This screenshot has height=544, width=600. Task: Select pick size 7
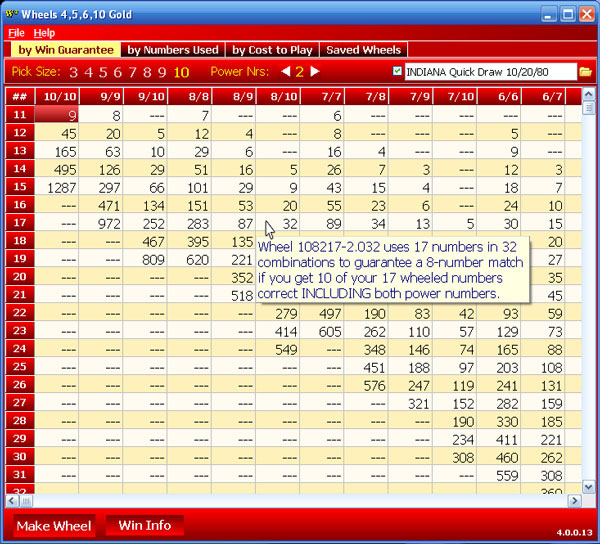pos(132,72)
